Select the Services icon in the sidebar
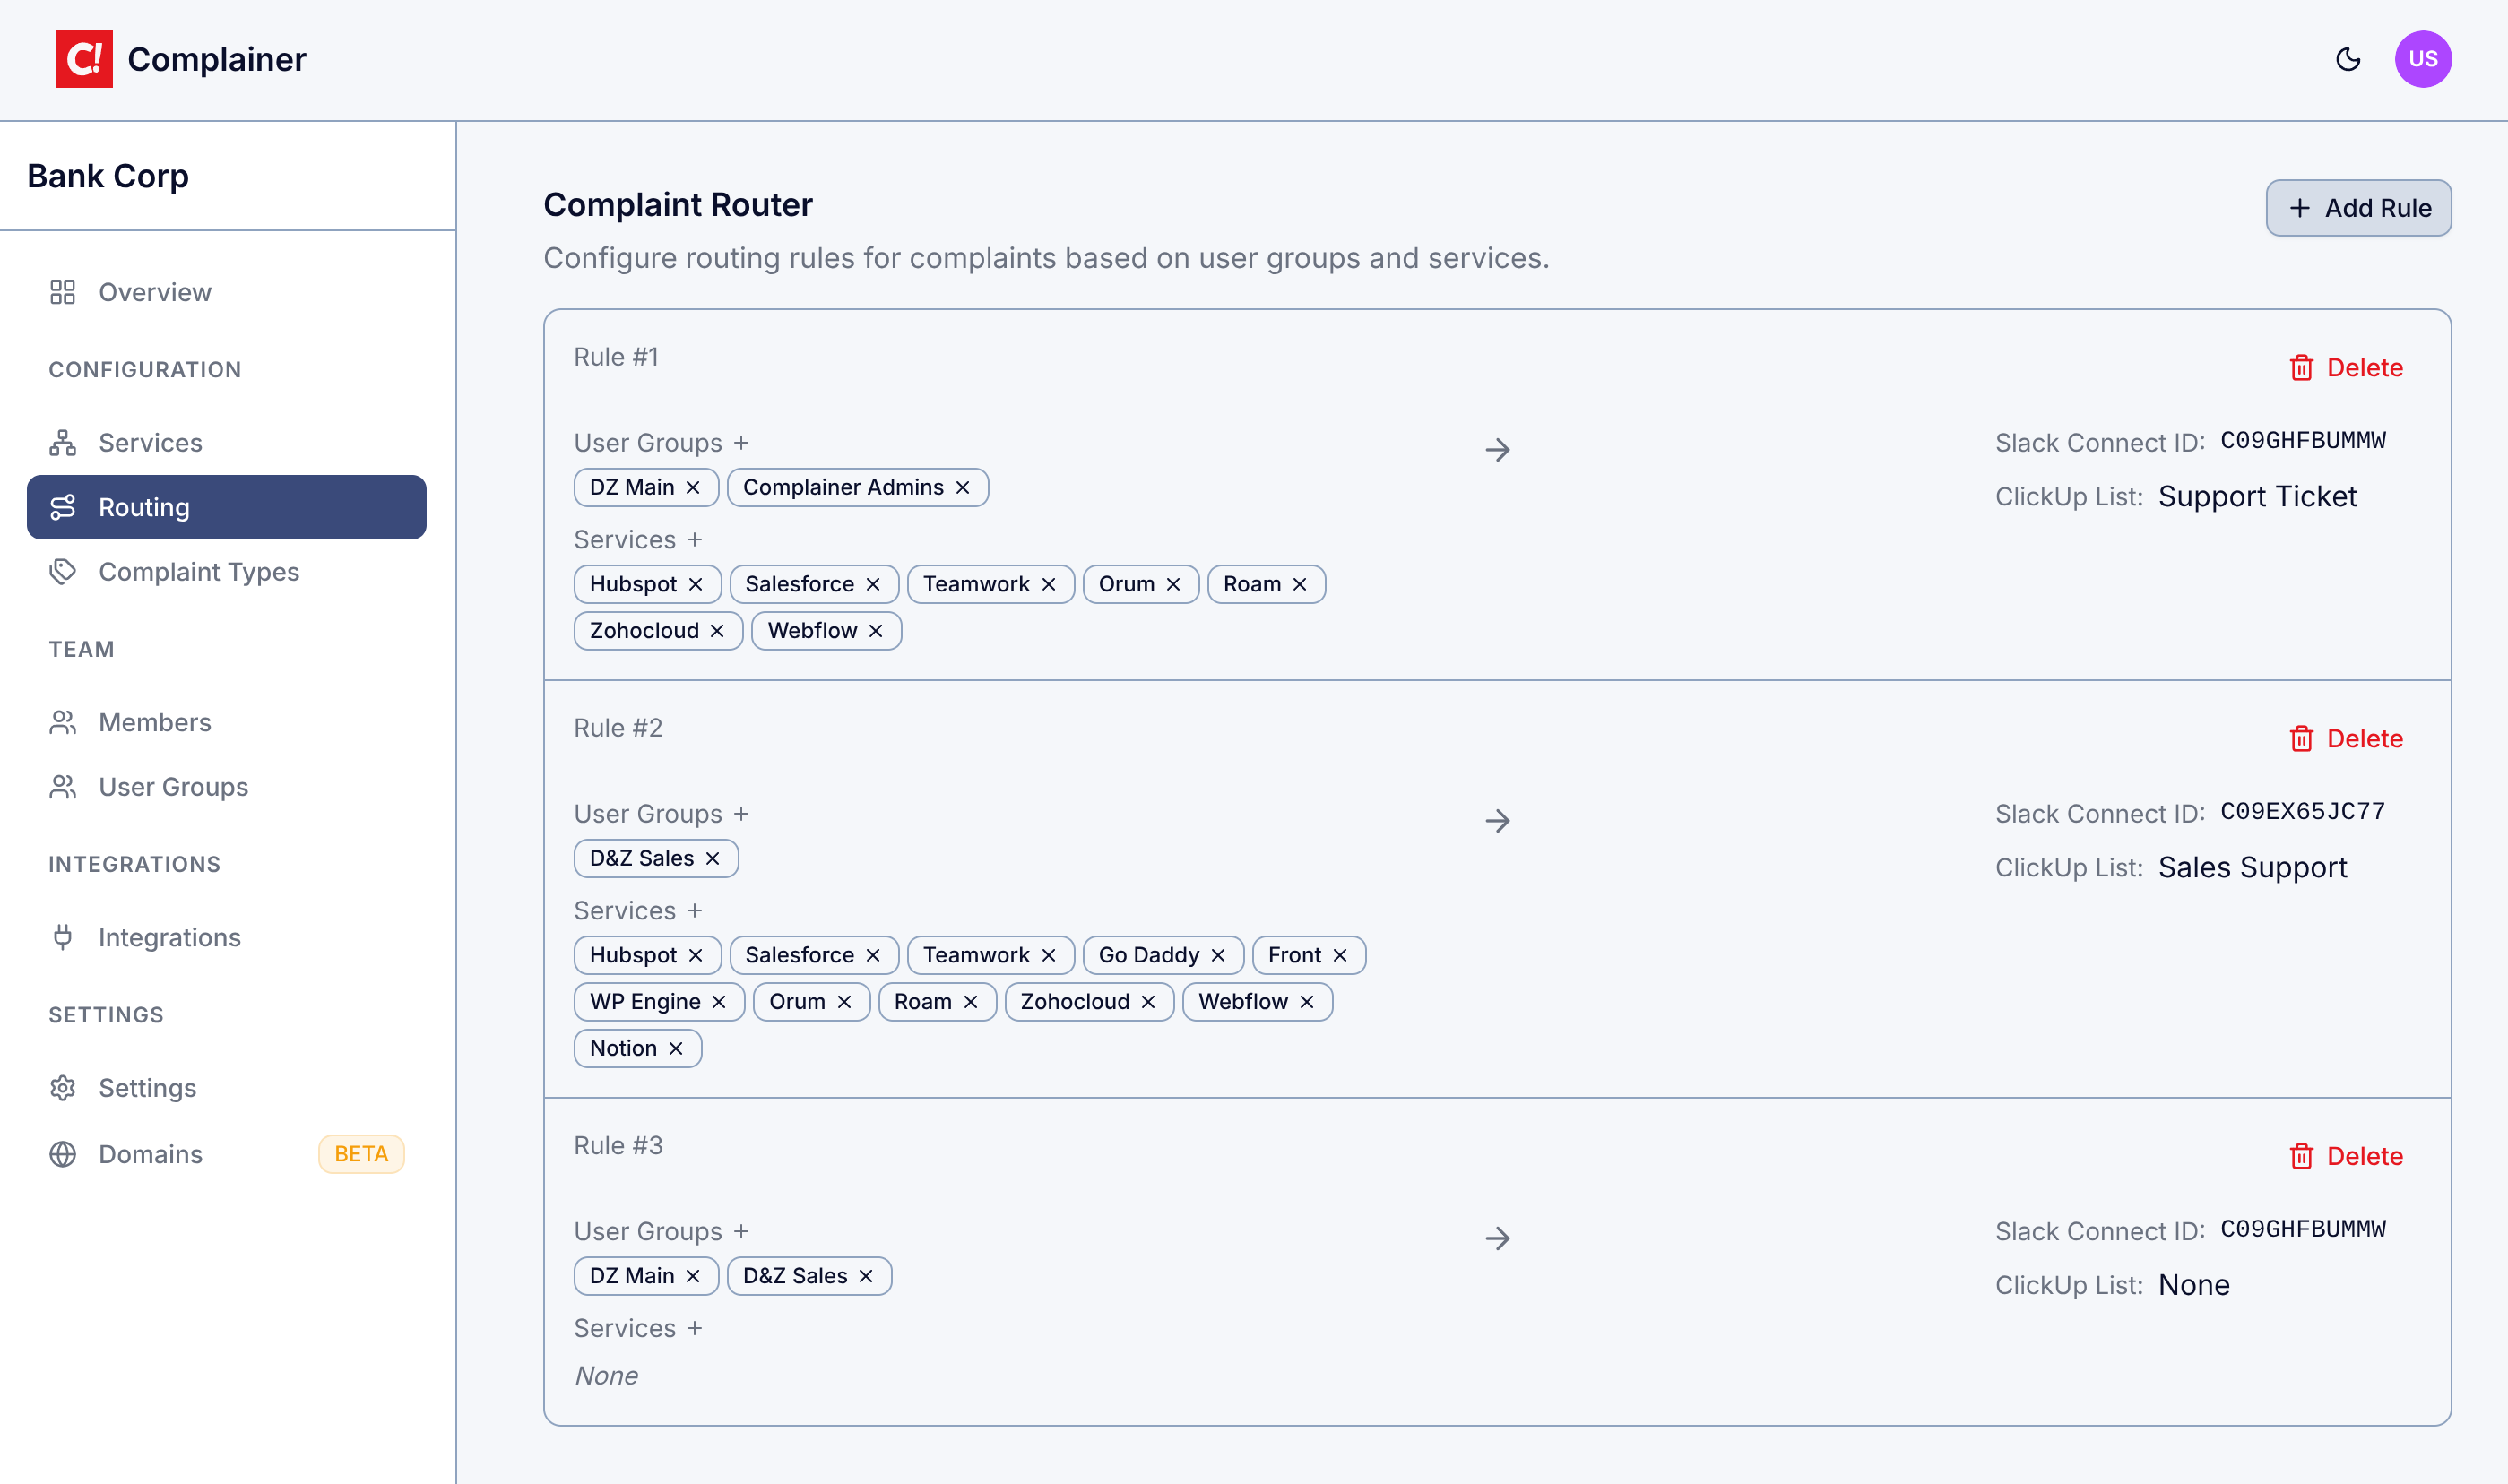 pyautogui.click(x=63, y=442)
